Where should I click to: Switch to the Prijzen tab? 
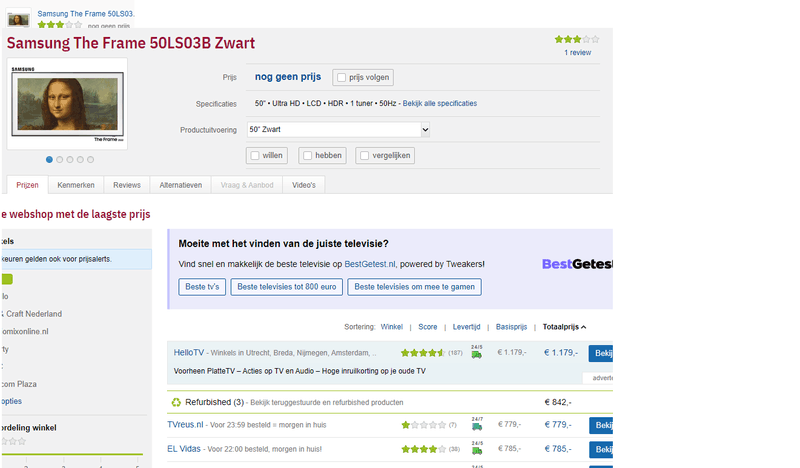(28, 185)
